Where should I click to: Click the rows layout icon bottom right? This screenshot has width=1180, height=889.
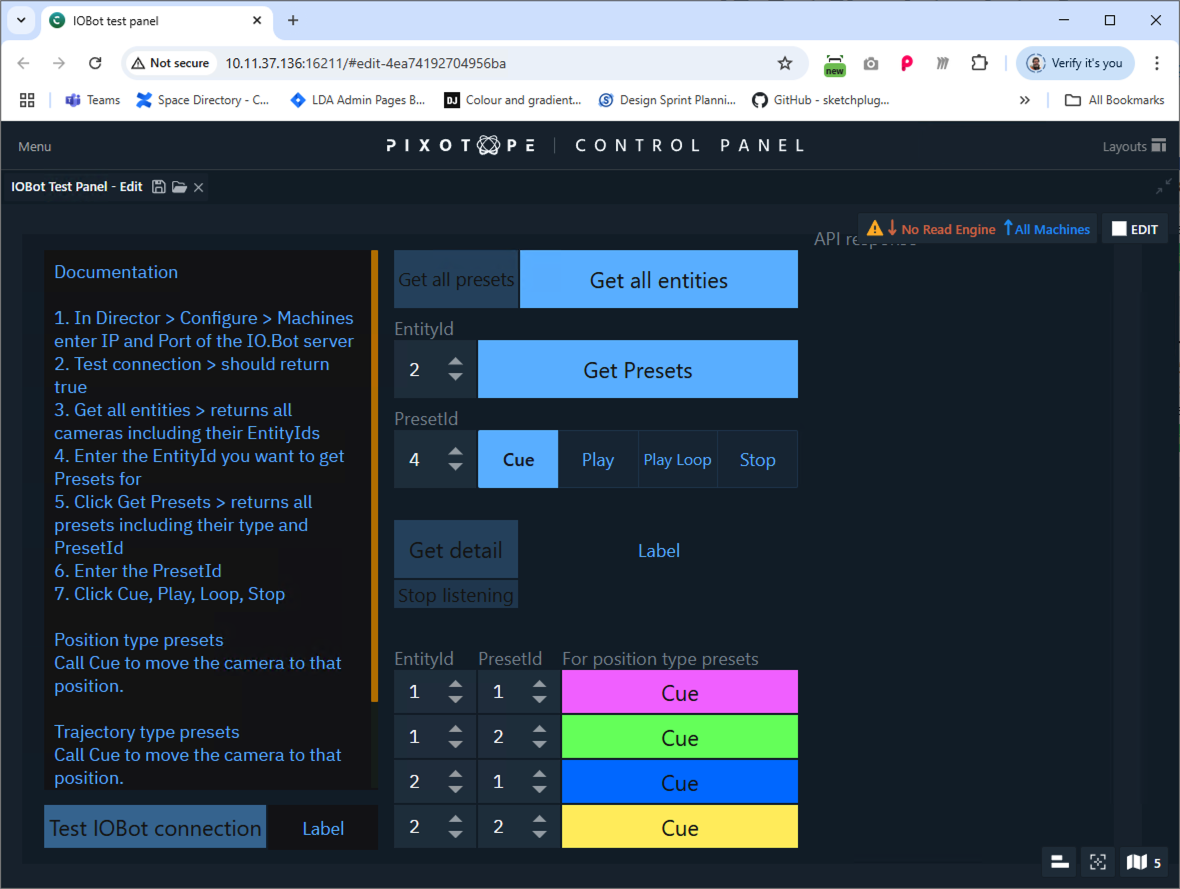click(x=1059, y=861)
